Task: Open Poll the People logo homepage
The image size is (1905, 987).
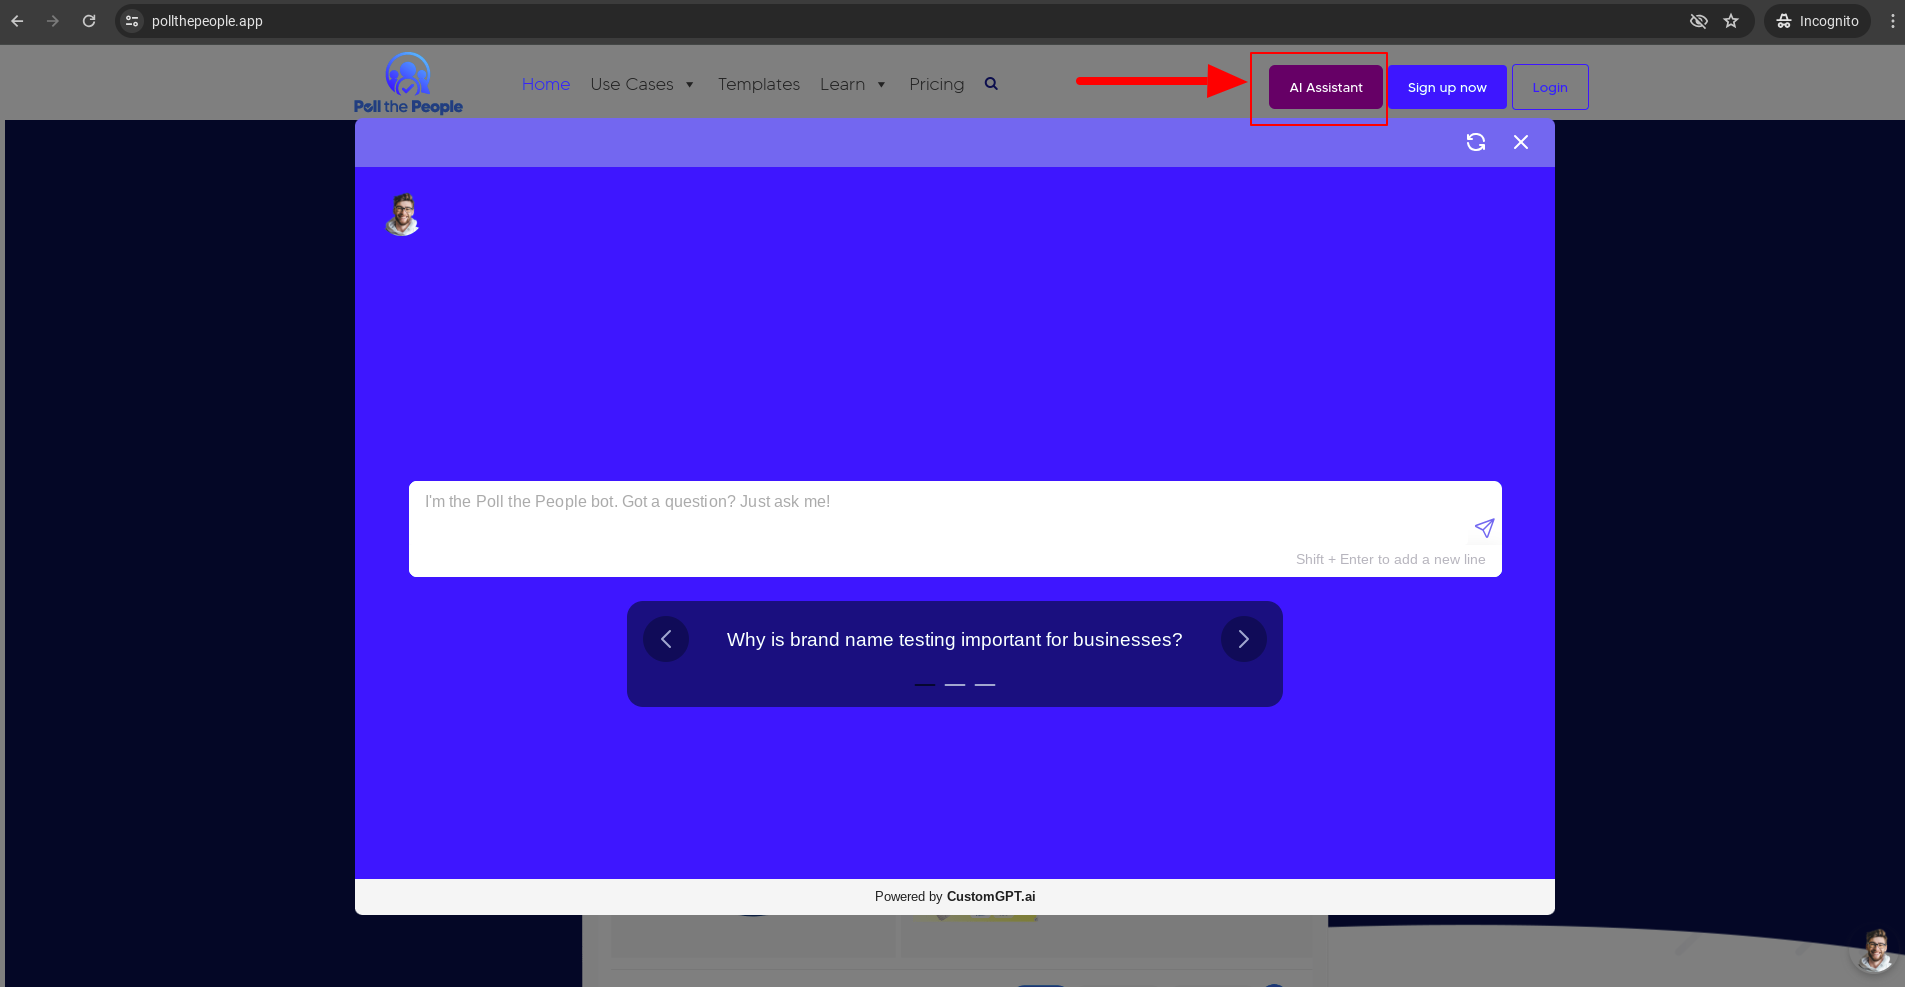Action: [408, 84]
